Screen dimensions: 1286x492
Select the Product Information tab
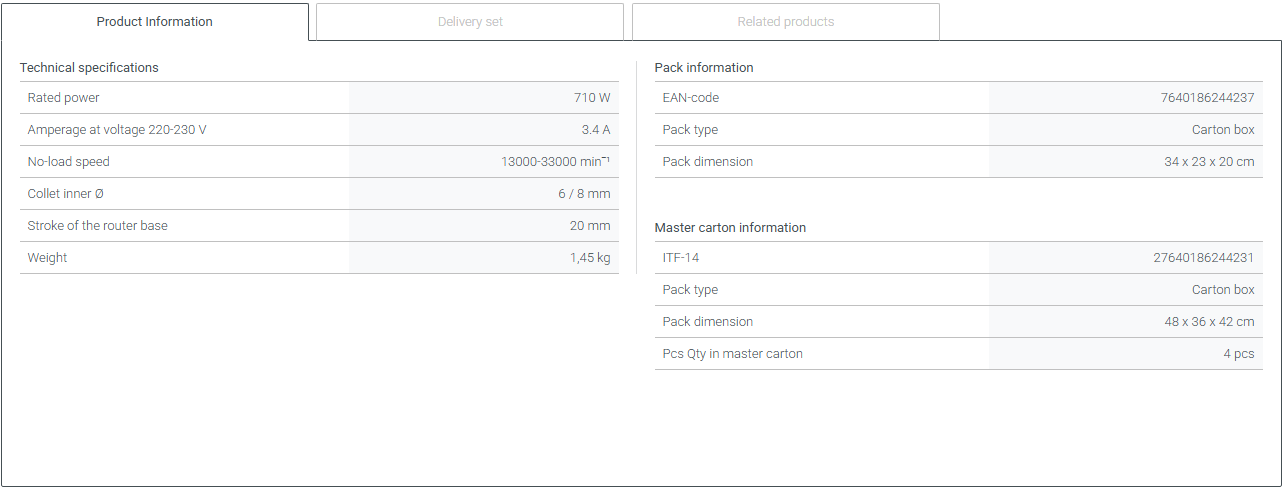click(155, 22)
